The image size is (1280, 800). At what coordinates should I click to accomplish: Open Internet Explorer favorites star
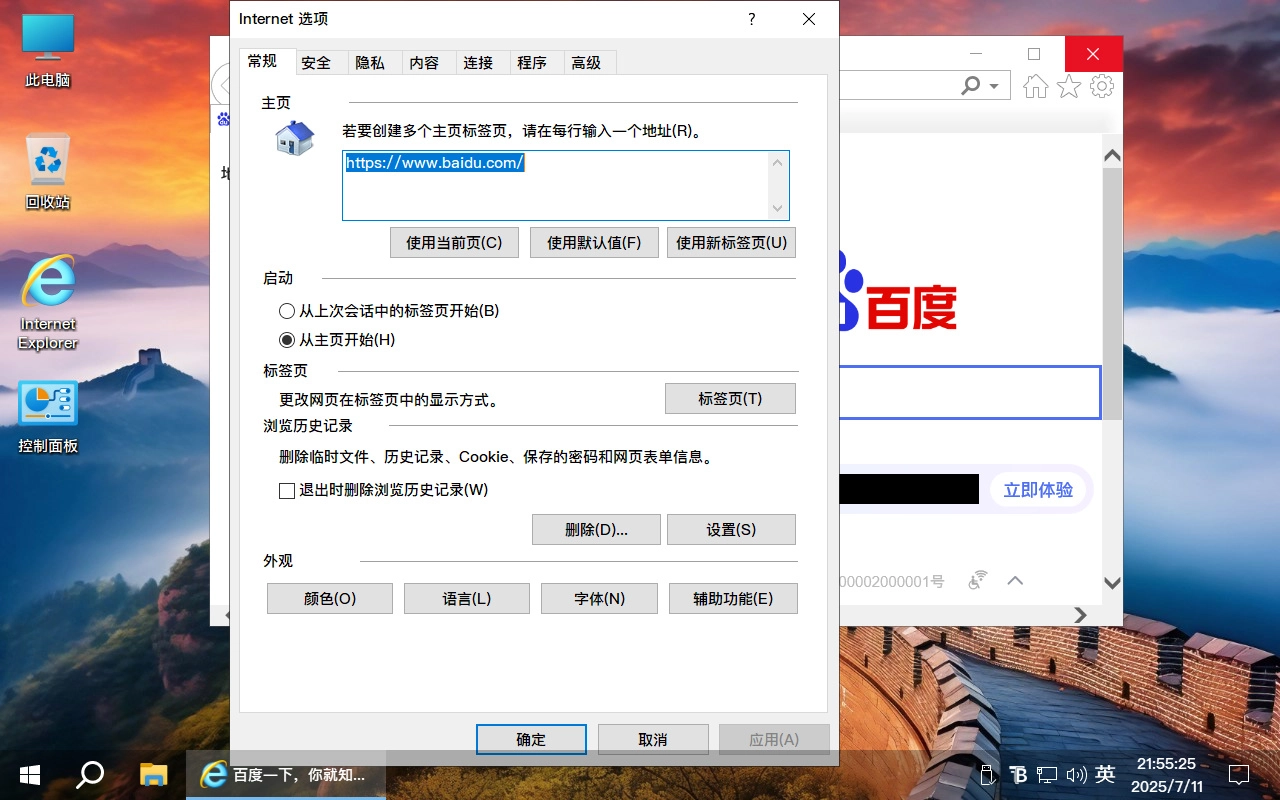point(1068,86)
